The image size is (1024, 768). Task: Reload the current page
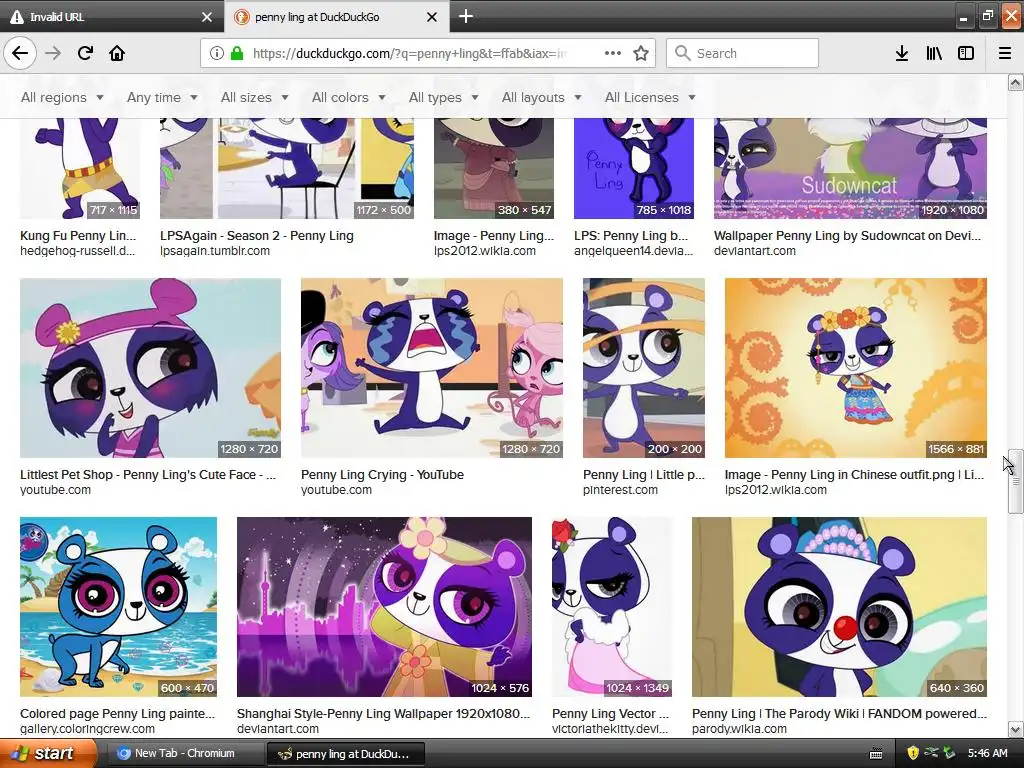coord(85,53)
